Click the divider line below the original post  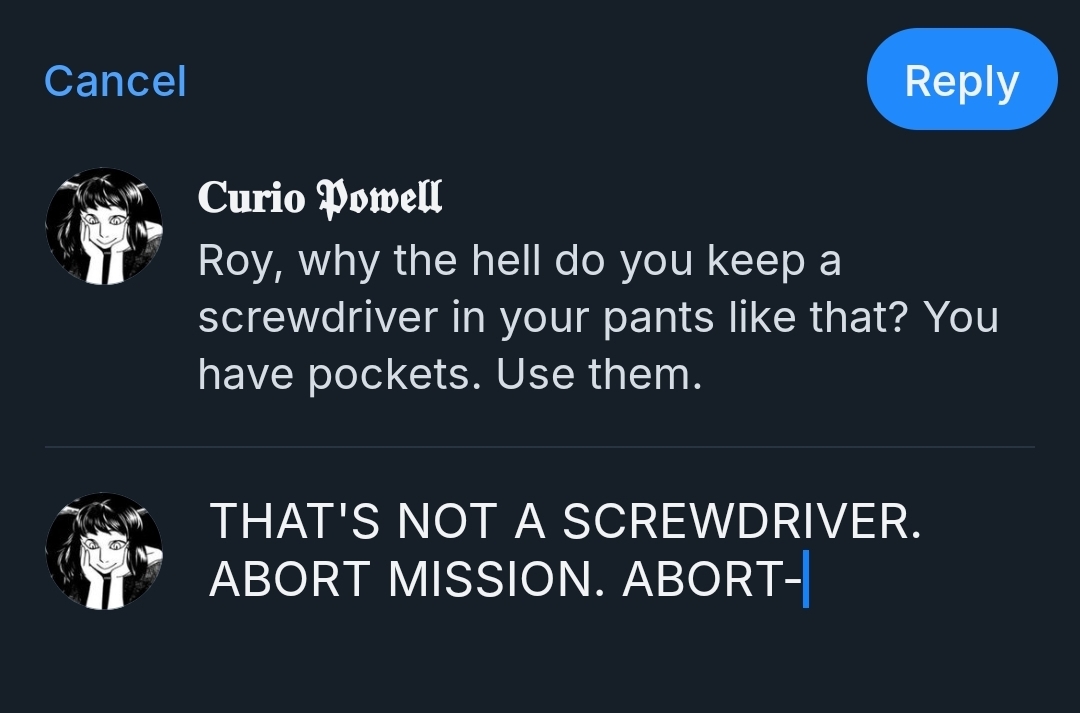click(540, 447)
